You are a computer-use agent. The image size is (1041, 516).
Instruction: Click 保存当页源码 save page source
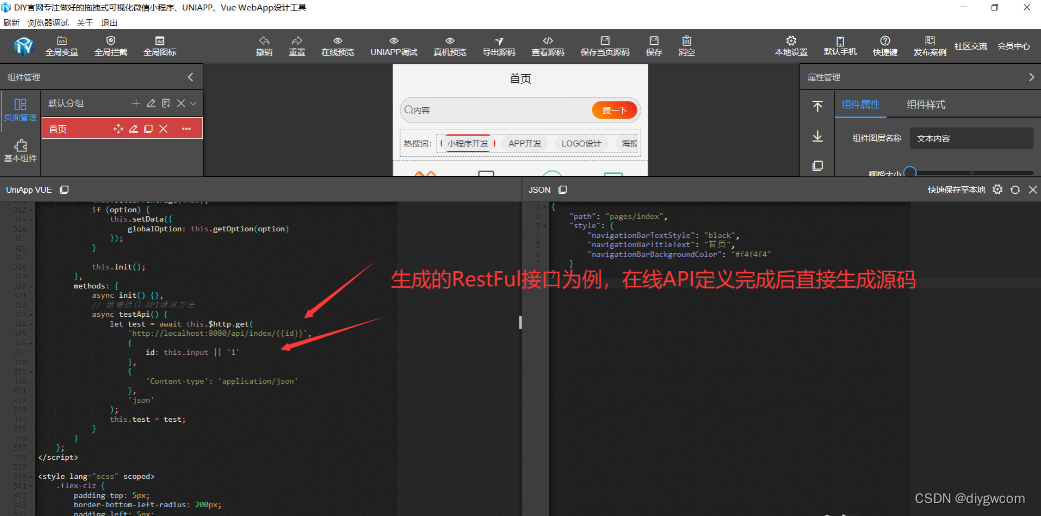click(605, 46)
